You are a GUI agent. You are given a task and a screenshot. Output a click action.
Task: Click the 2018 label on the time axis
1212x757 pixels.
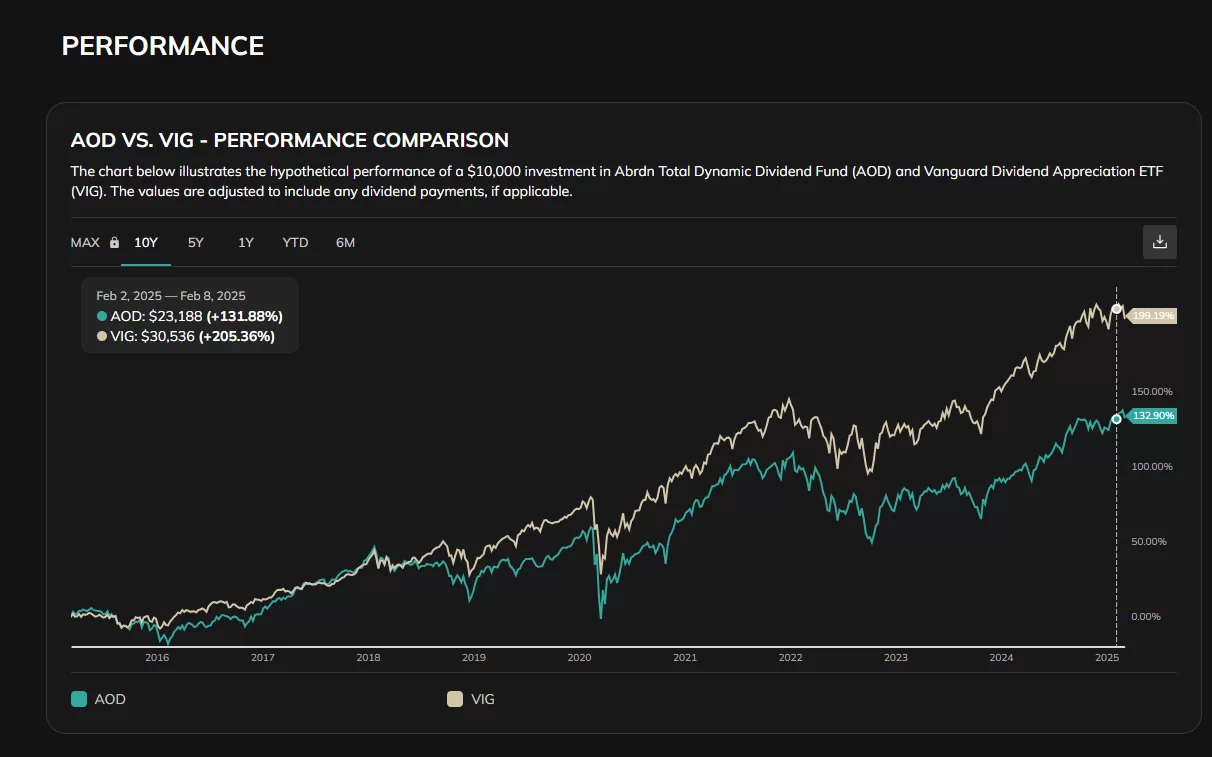click(368, 658)
